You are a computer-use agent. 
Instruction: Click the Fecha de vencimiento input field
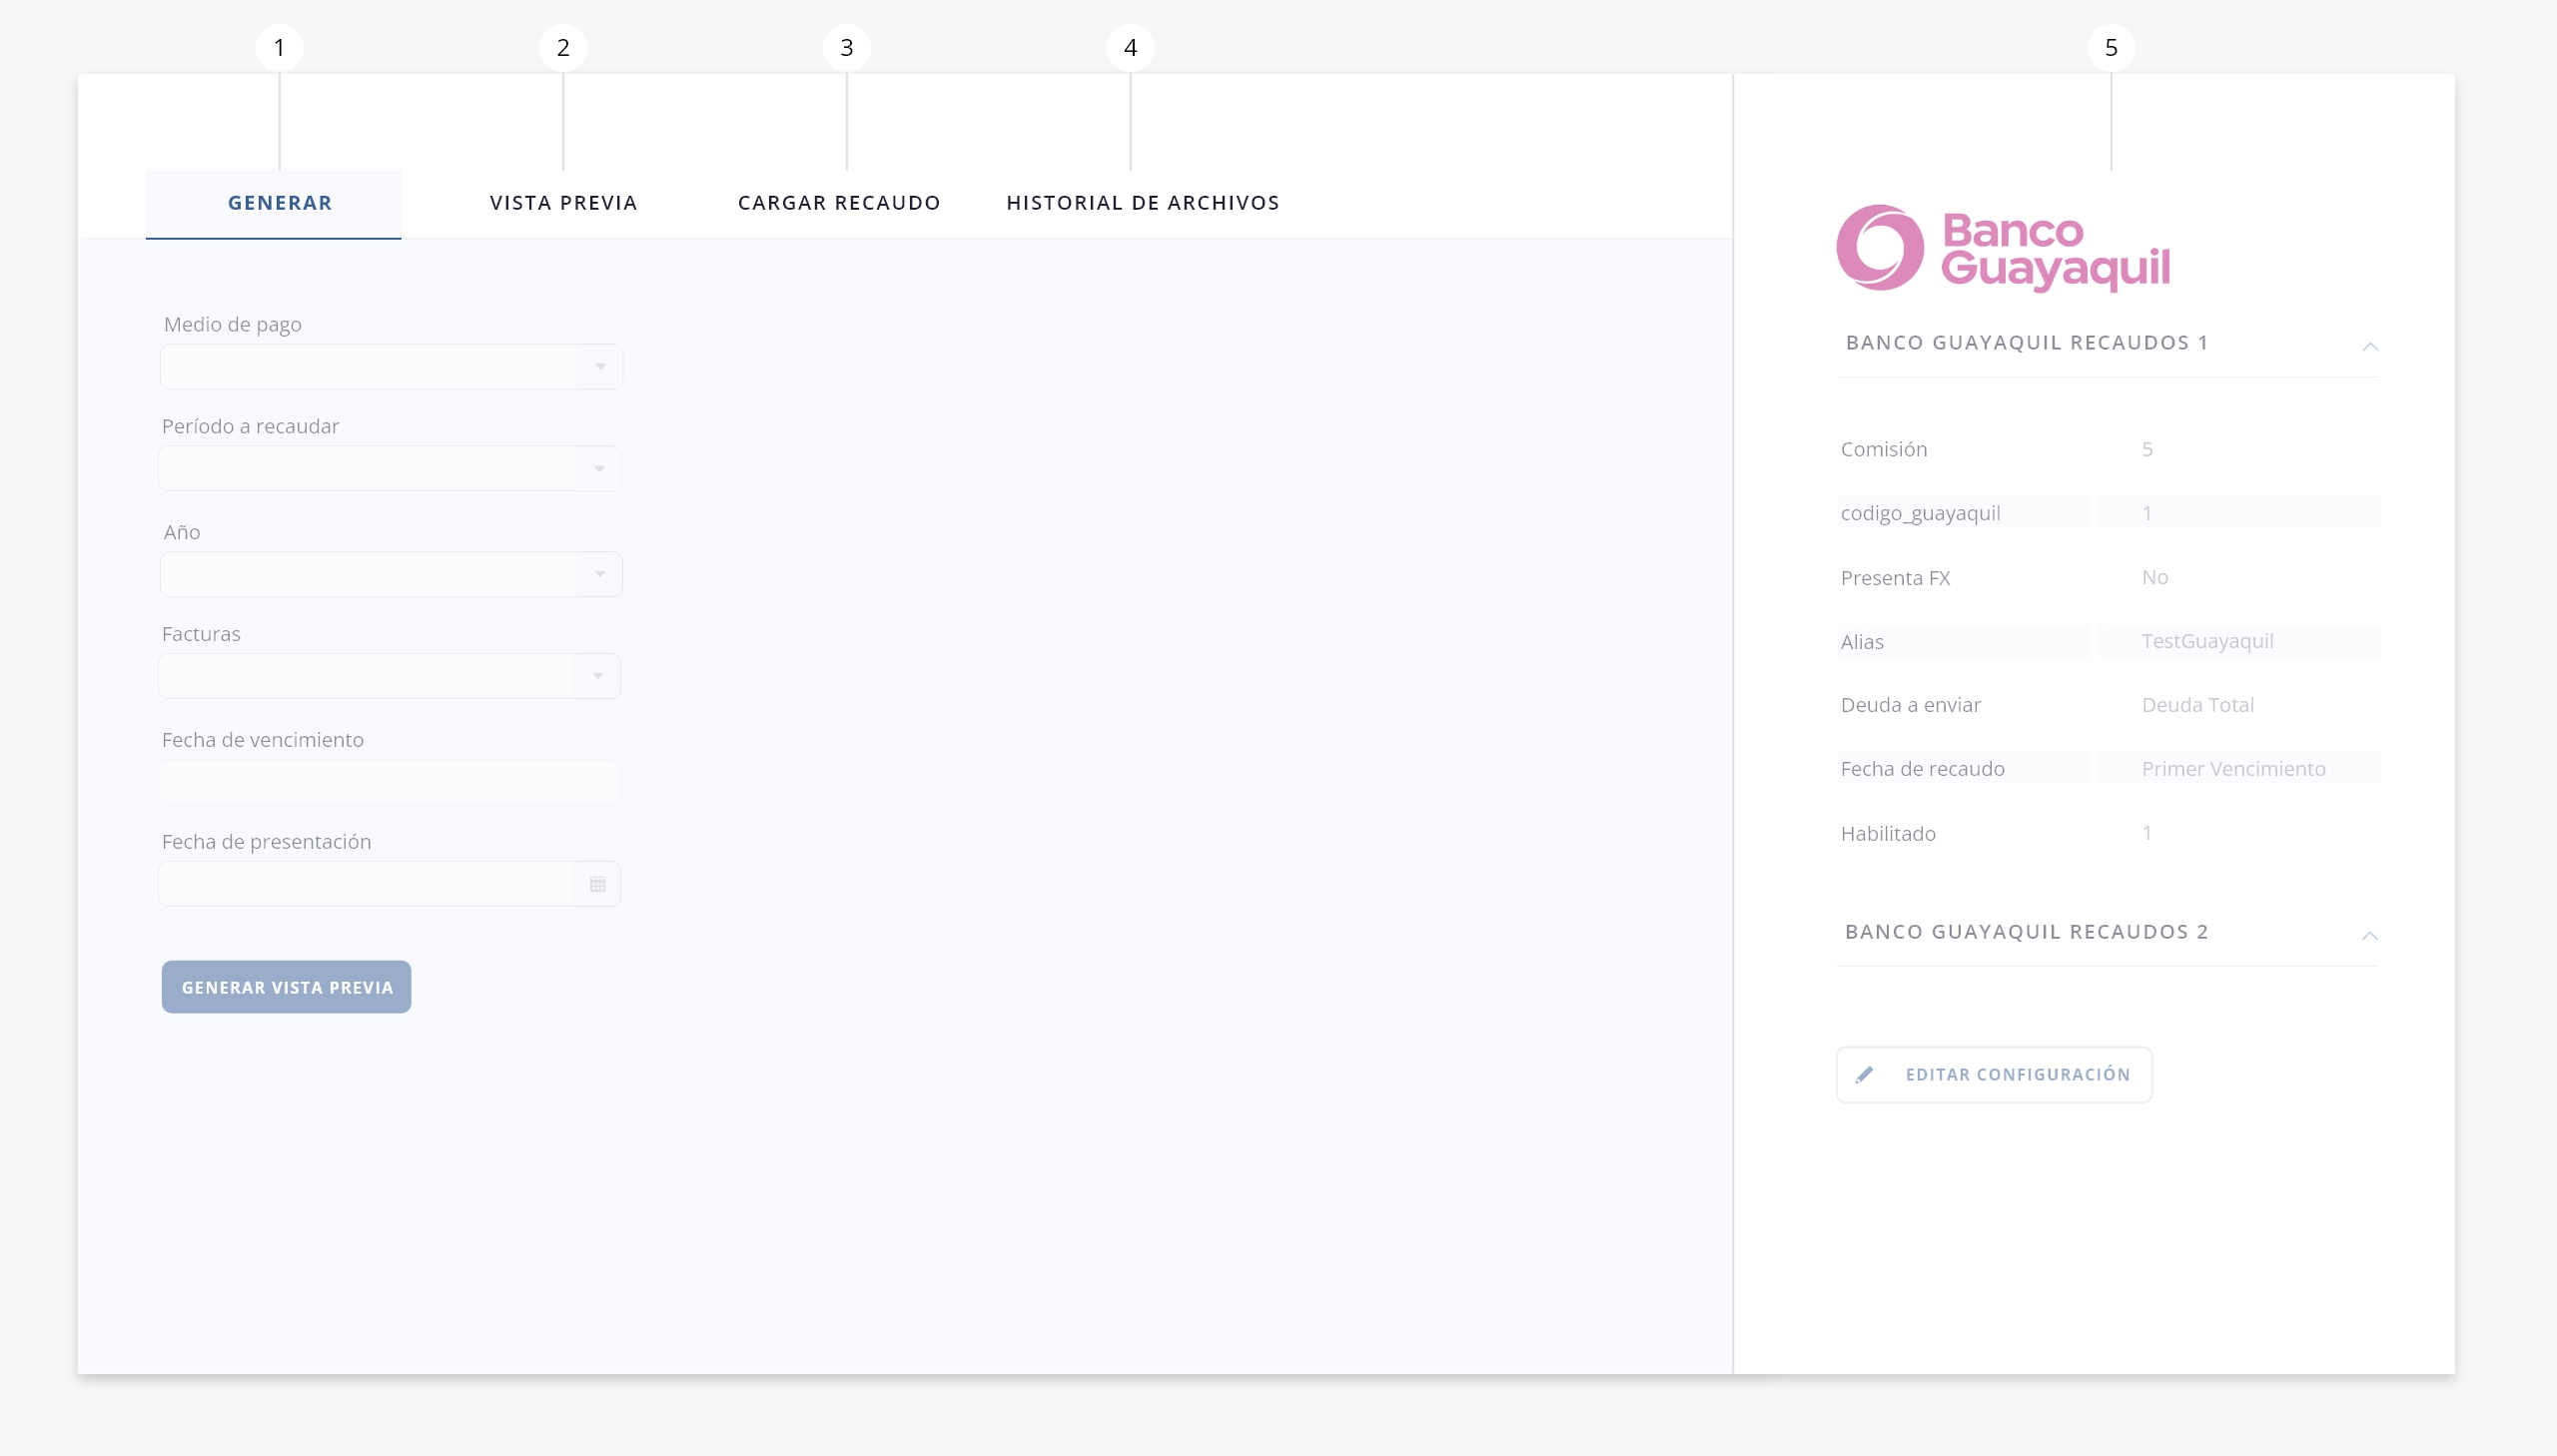click(x=389, y=782)
